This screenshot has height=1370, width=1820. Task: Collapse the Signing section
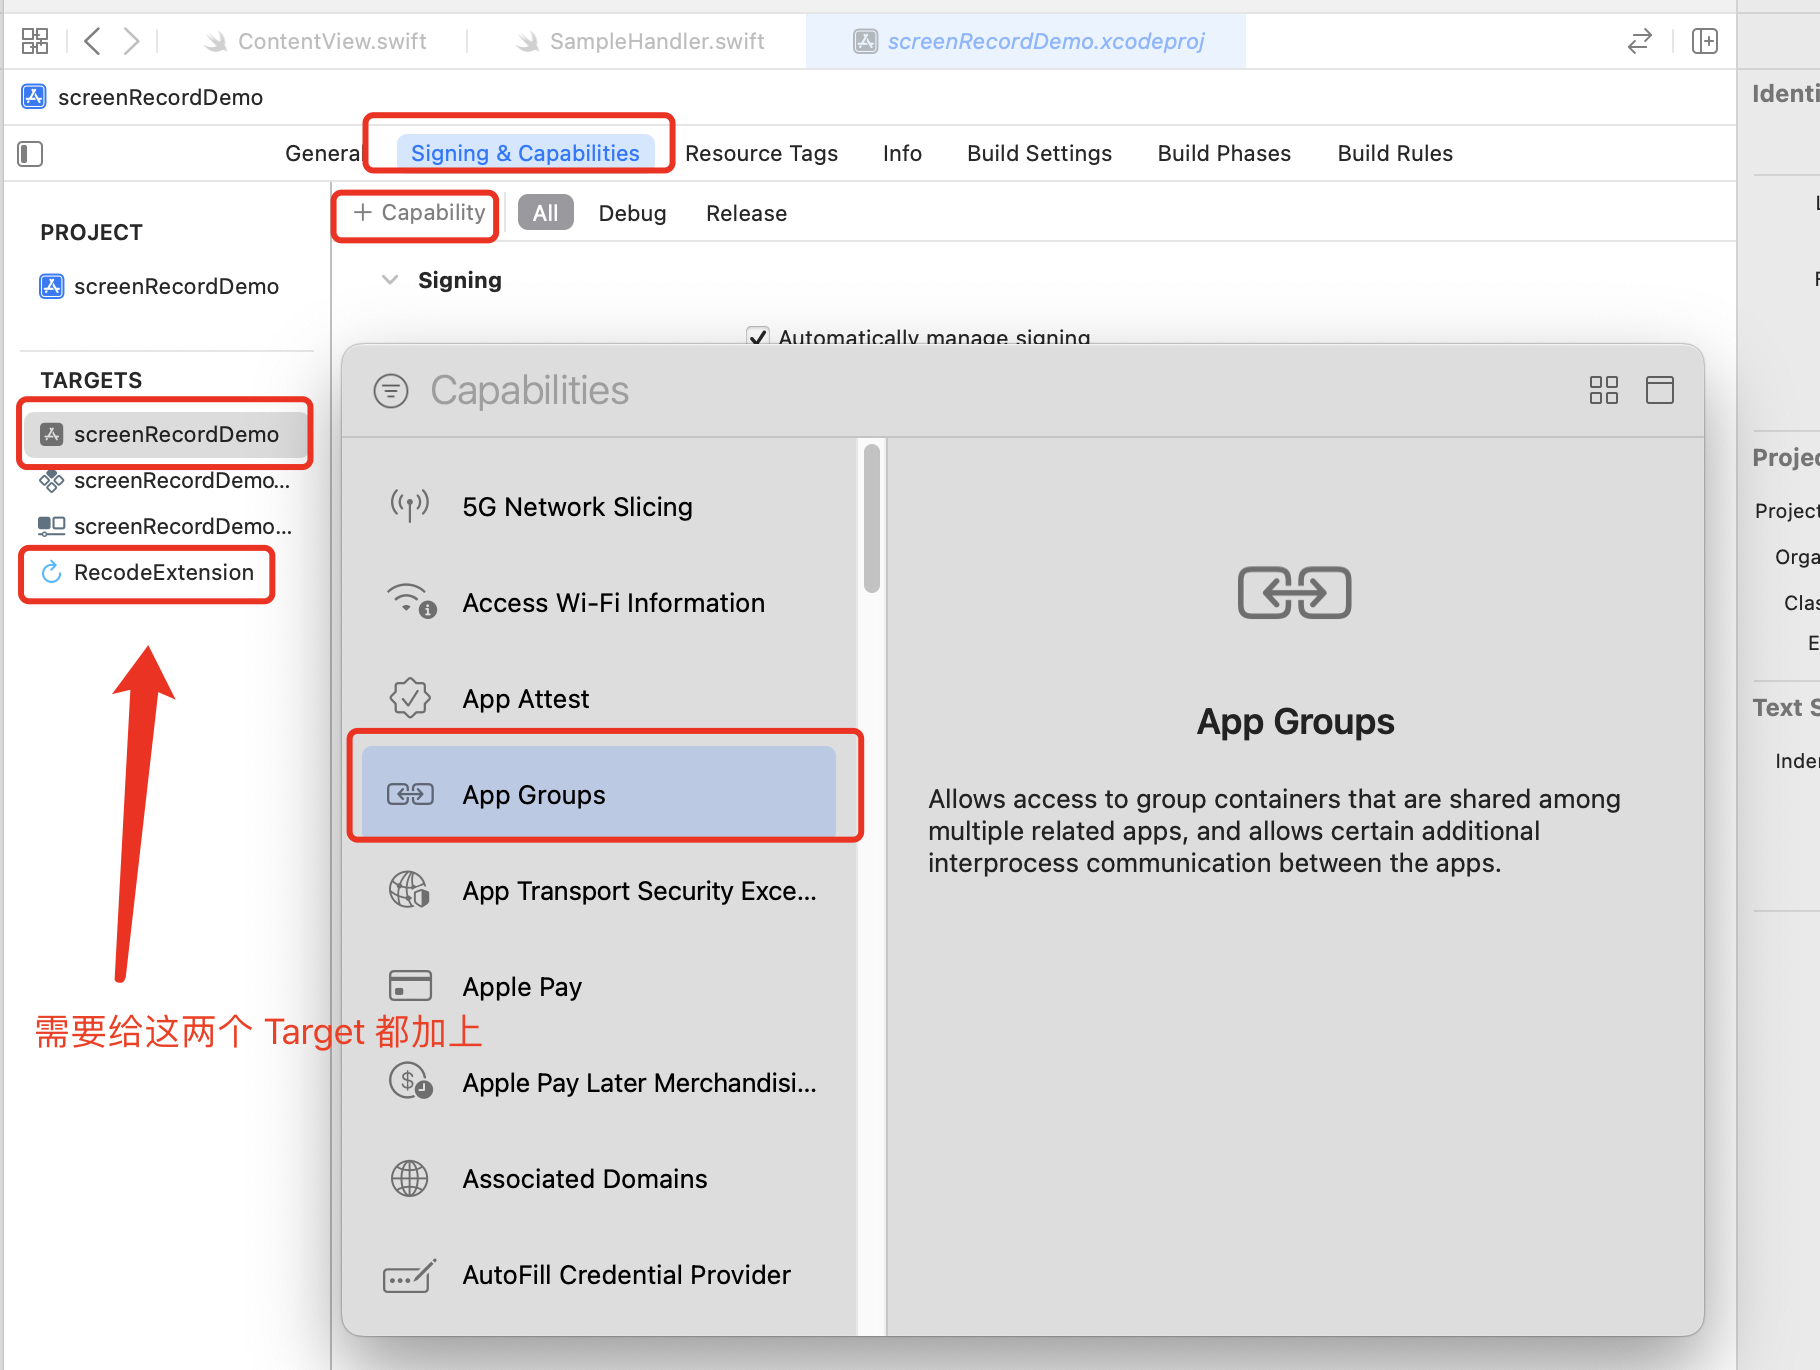[x=390, y=280]
